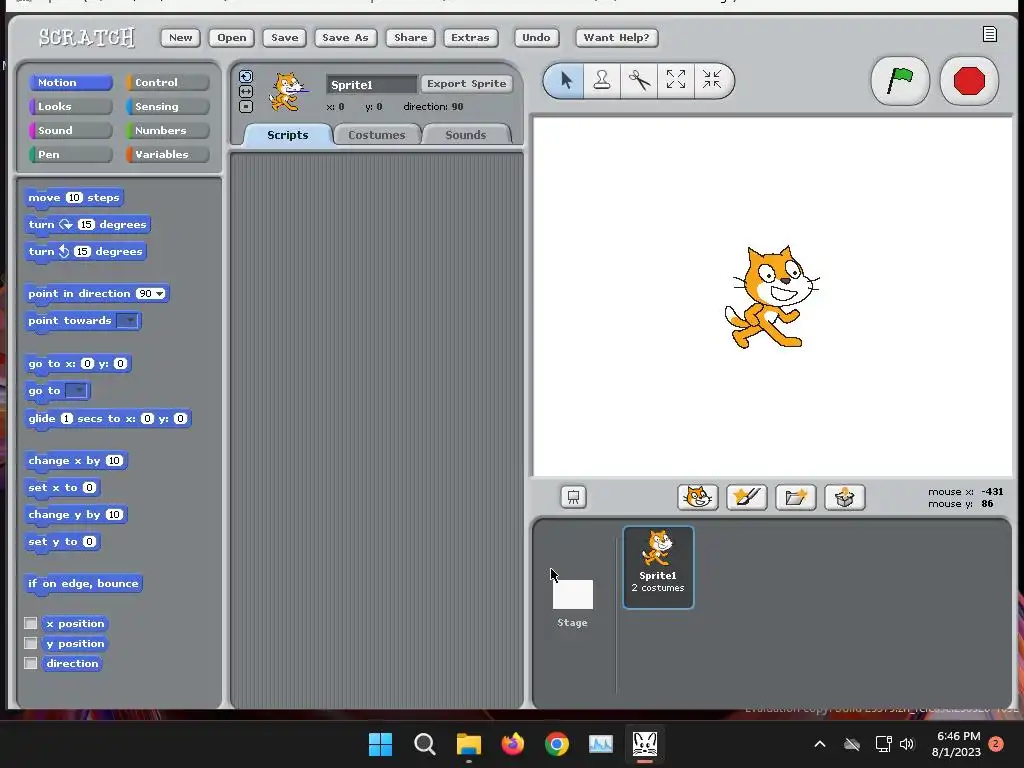Click Scratch cat icon in taskbar
The height and width of the screenshot is (768, 1024).
pyautogui.click(x=645, y=744)
